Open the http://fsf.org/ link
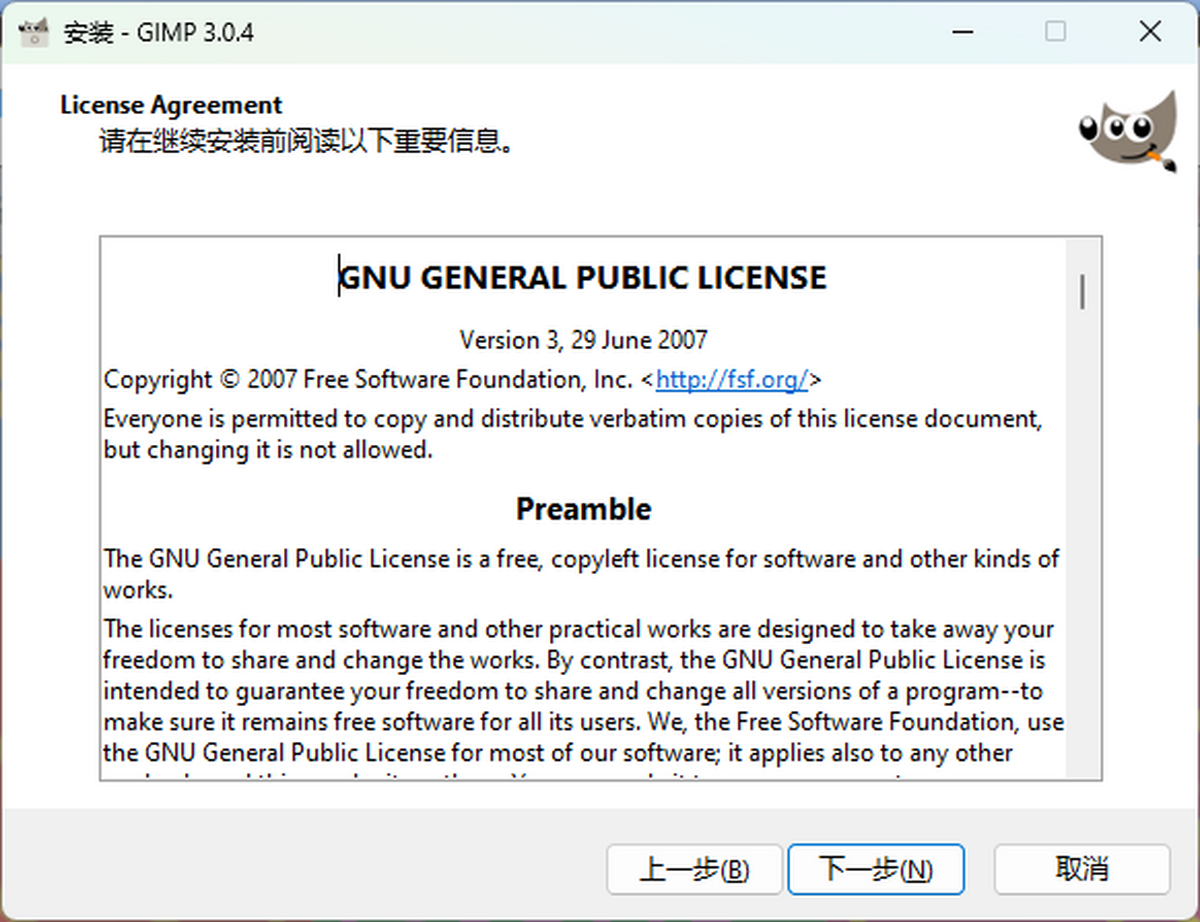1200x922 pixels. pyautogui.click(x=731, y=380)
